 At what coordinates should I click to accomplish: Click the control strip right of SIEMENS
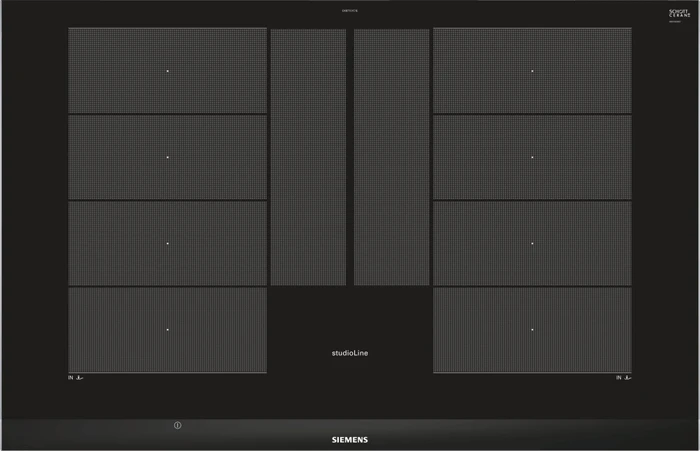tap(533, 434)
